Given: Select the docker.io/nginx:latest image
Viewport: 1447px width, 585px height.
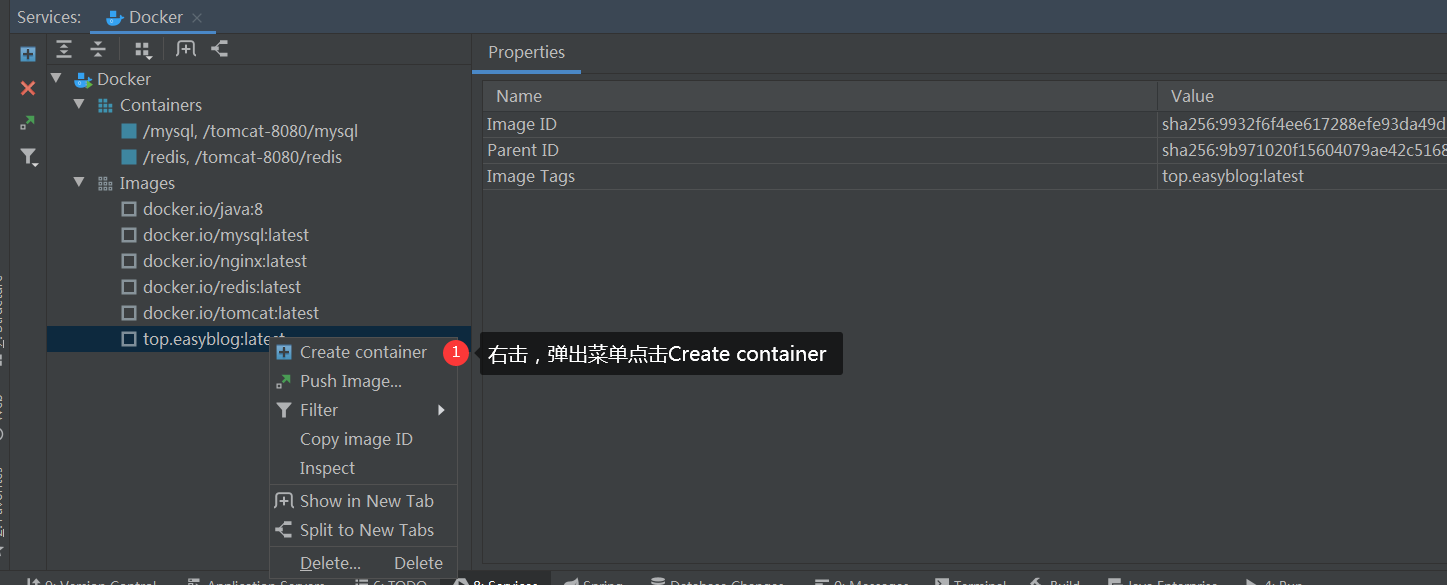Looking at the screenshot, I should click(224, 261).
